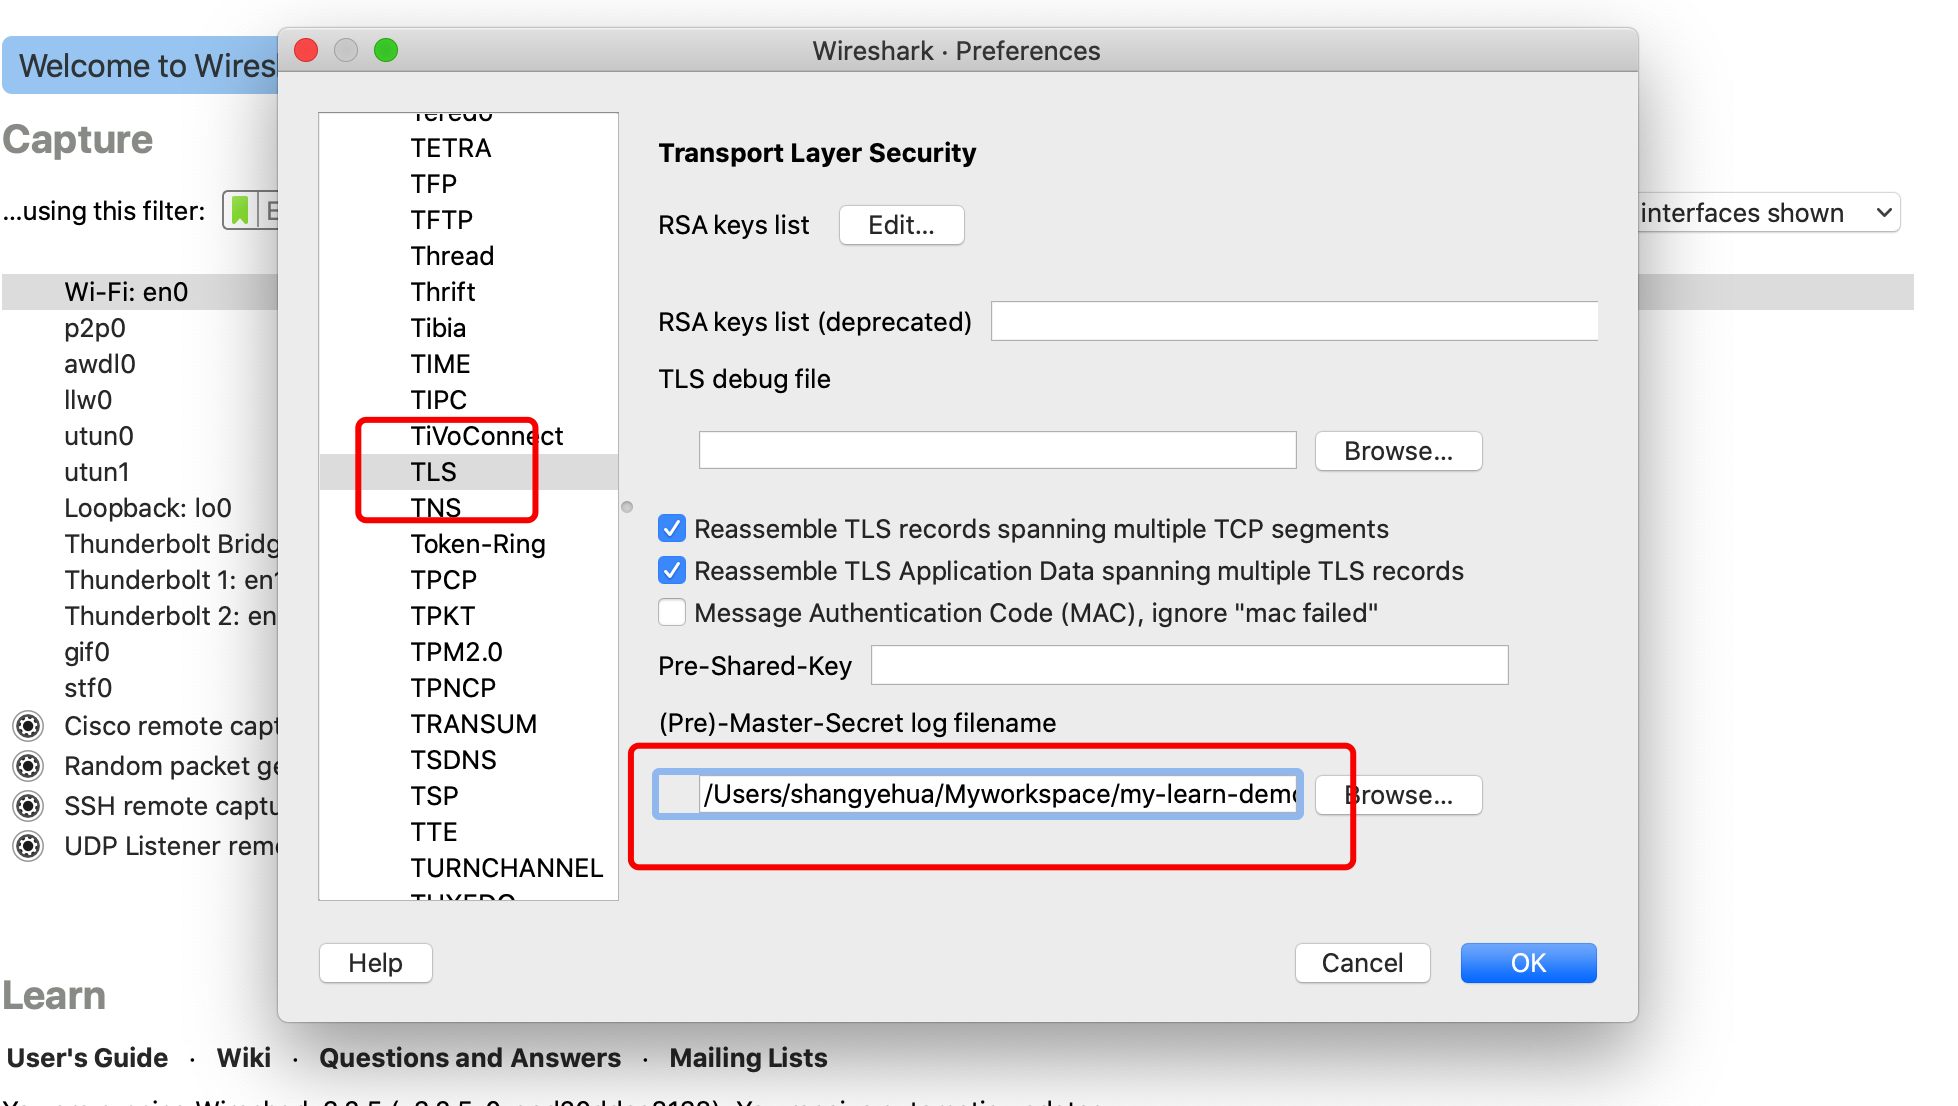Click Cancel to dismiss preferences
The height and width of the screenshot is (1106, 1958).
click(1364, 962)
